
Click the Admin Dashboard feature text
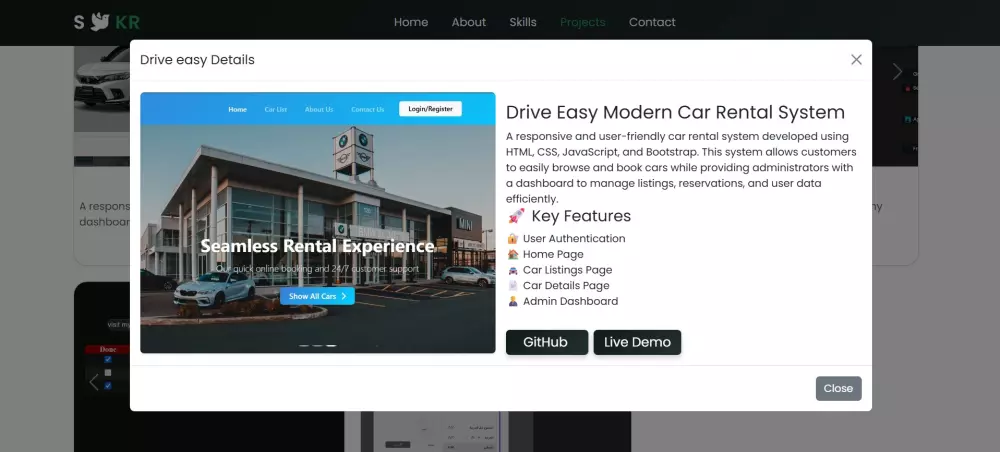click(x=570, y=302)
